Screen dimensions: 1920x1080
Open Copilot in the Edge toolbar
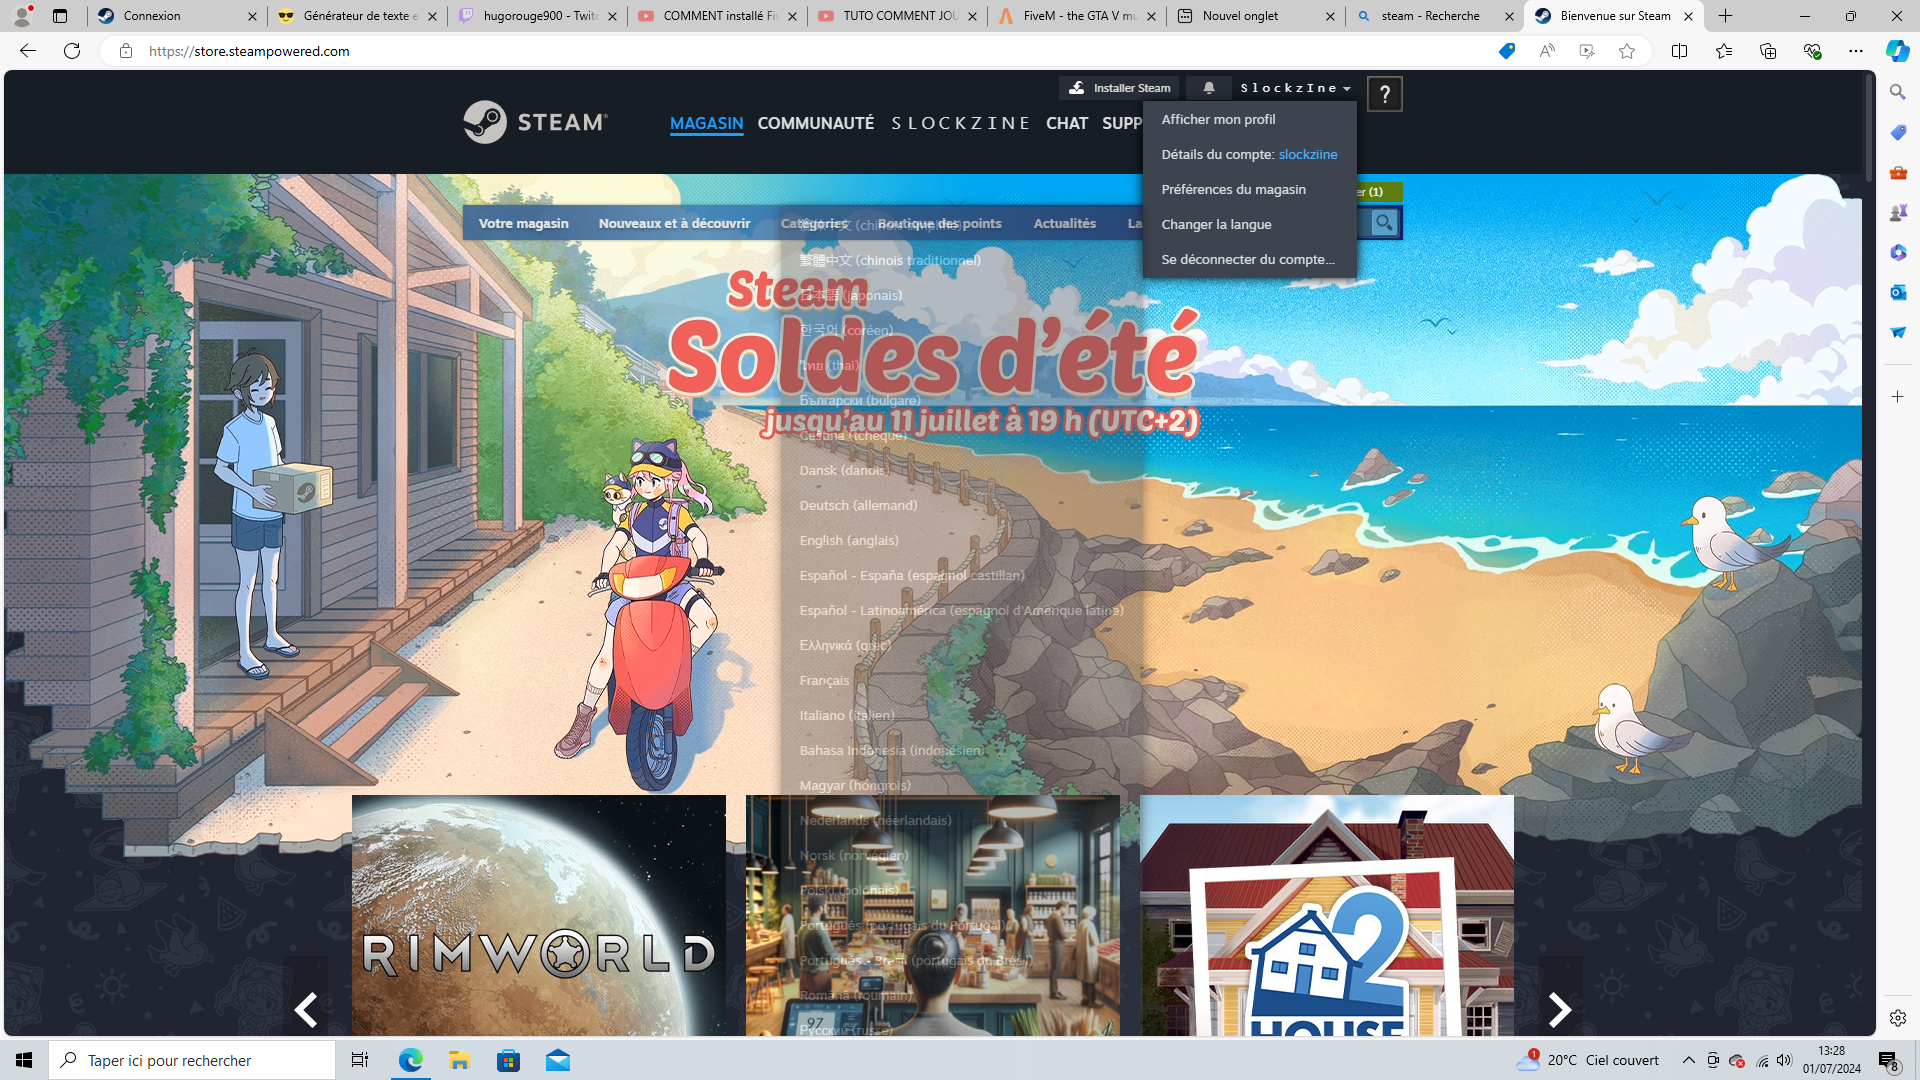pyautogui.click(x=1897, y=51)
